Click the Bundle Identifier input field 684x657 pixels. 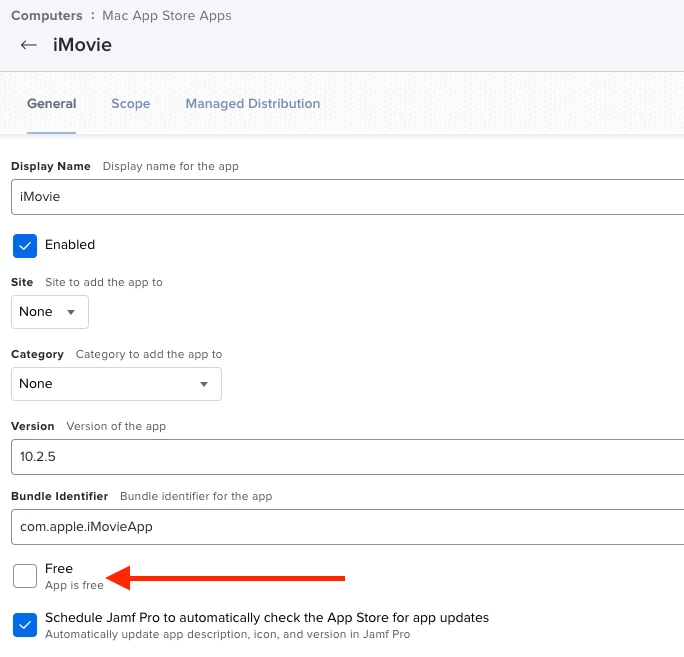[x=347, y=527]
